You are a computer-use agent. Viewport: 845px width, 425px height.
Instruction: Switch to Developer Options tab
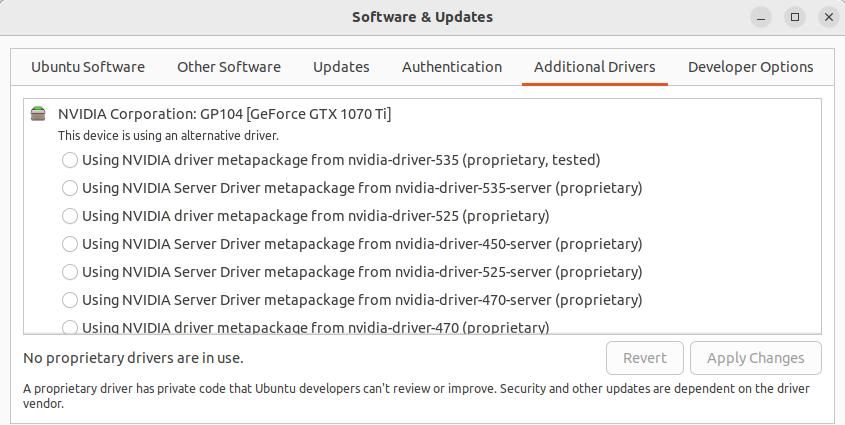pos(750,67)
